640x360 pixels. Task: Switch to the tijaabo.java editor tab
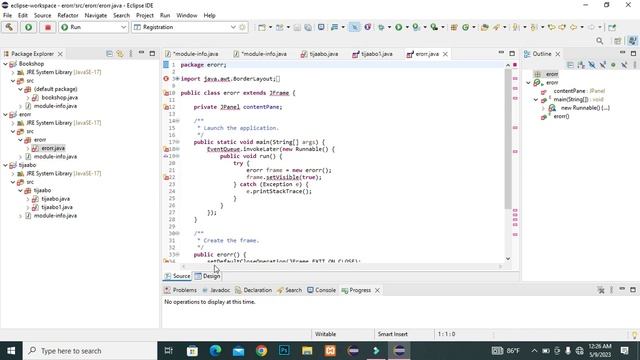320,54
